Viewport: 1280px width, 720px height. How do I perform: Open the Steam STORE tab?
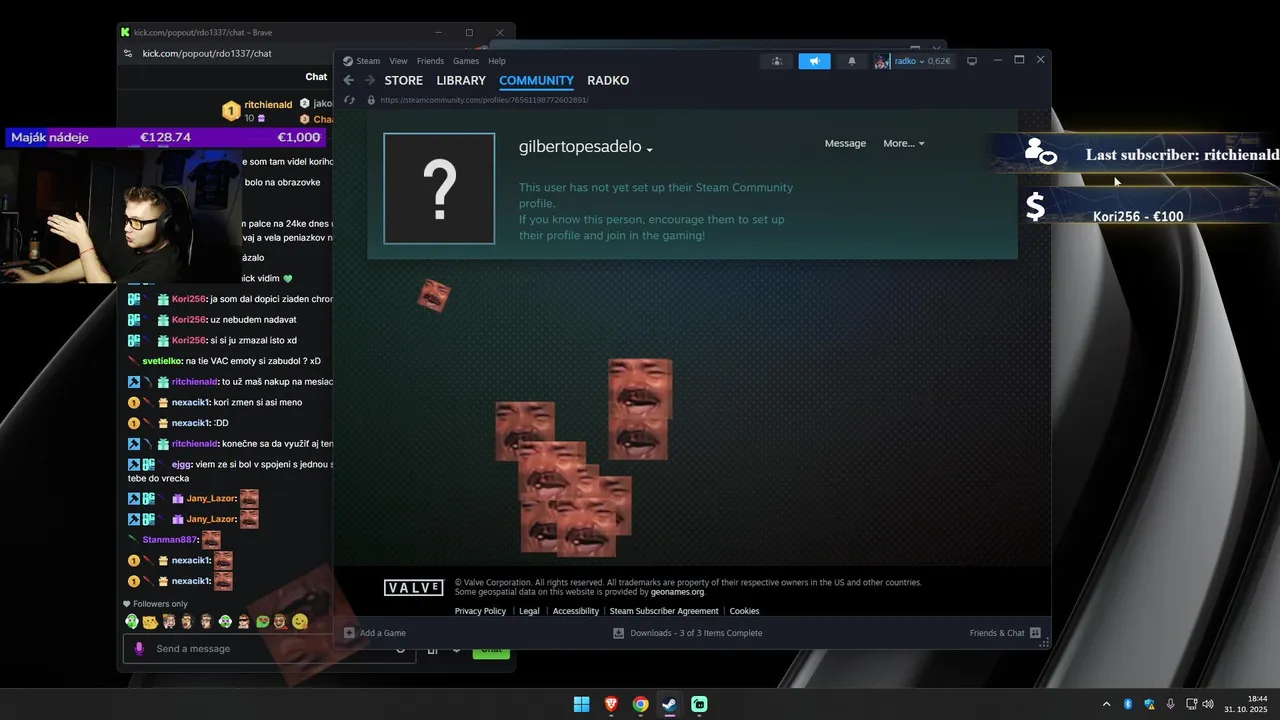[404, 80]
